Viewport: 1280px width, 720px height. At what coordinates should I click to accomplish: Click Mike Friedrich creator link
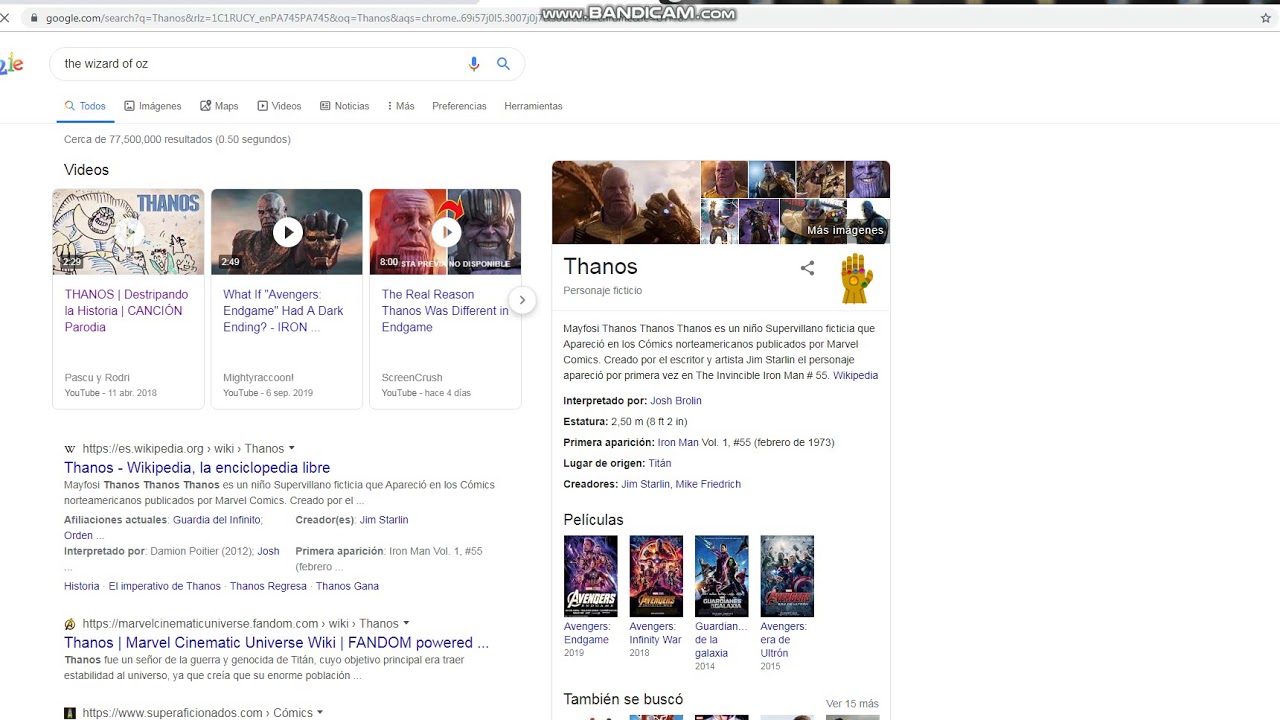pyautogui.click(x=708, y=485)
